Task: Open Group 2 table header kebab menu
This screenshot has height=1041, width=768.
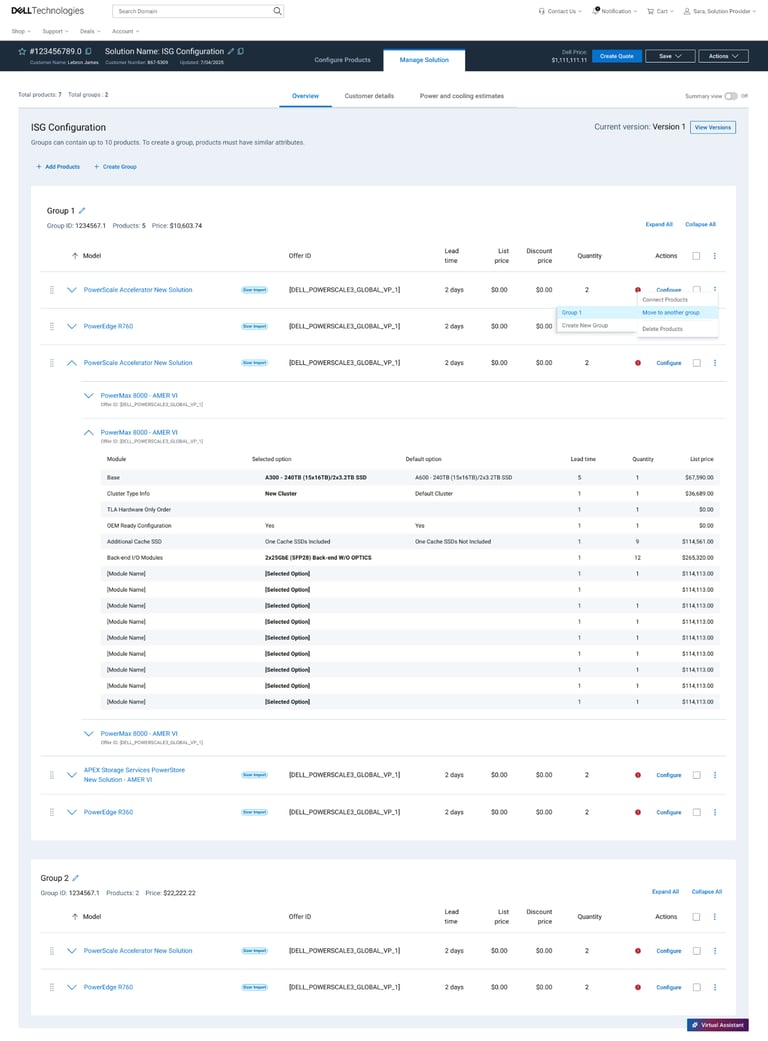Action: pyautogui.click(x=715, y=917)
